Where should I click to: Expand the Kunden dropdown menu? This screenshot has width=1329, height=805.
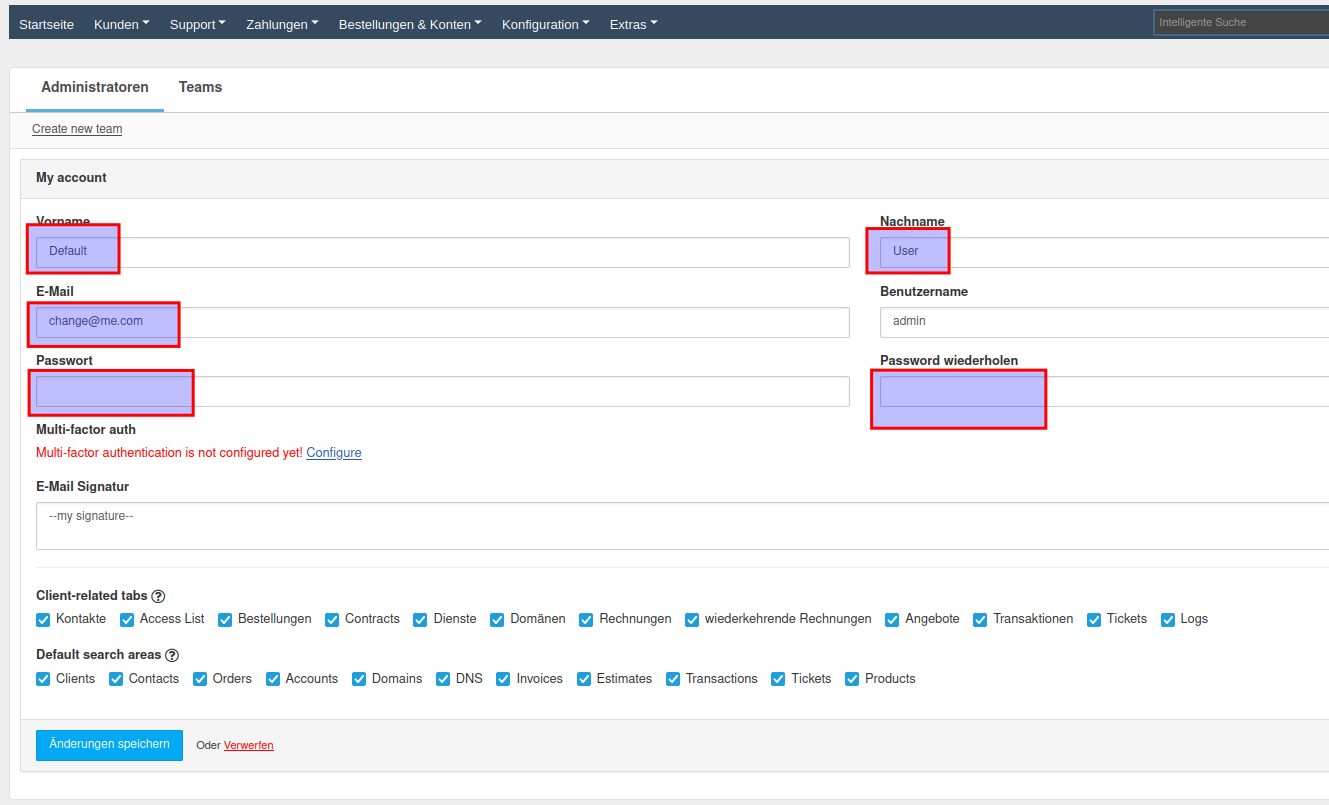tap(121, 24)
